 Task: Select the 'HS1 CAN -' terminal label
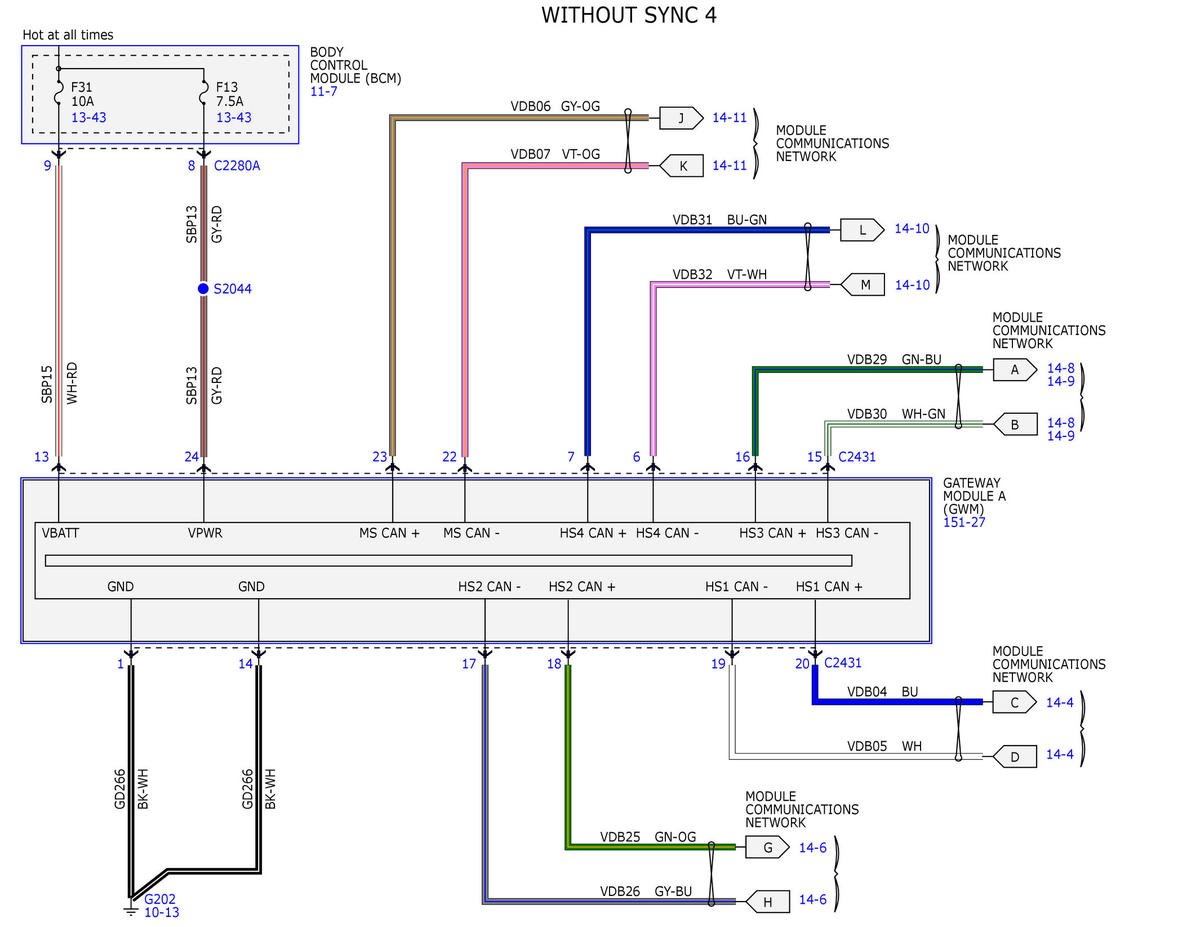tap(736, 587)
